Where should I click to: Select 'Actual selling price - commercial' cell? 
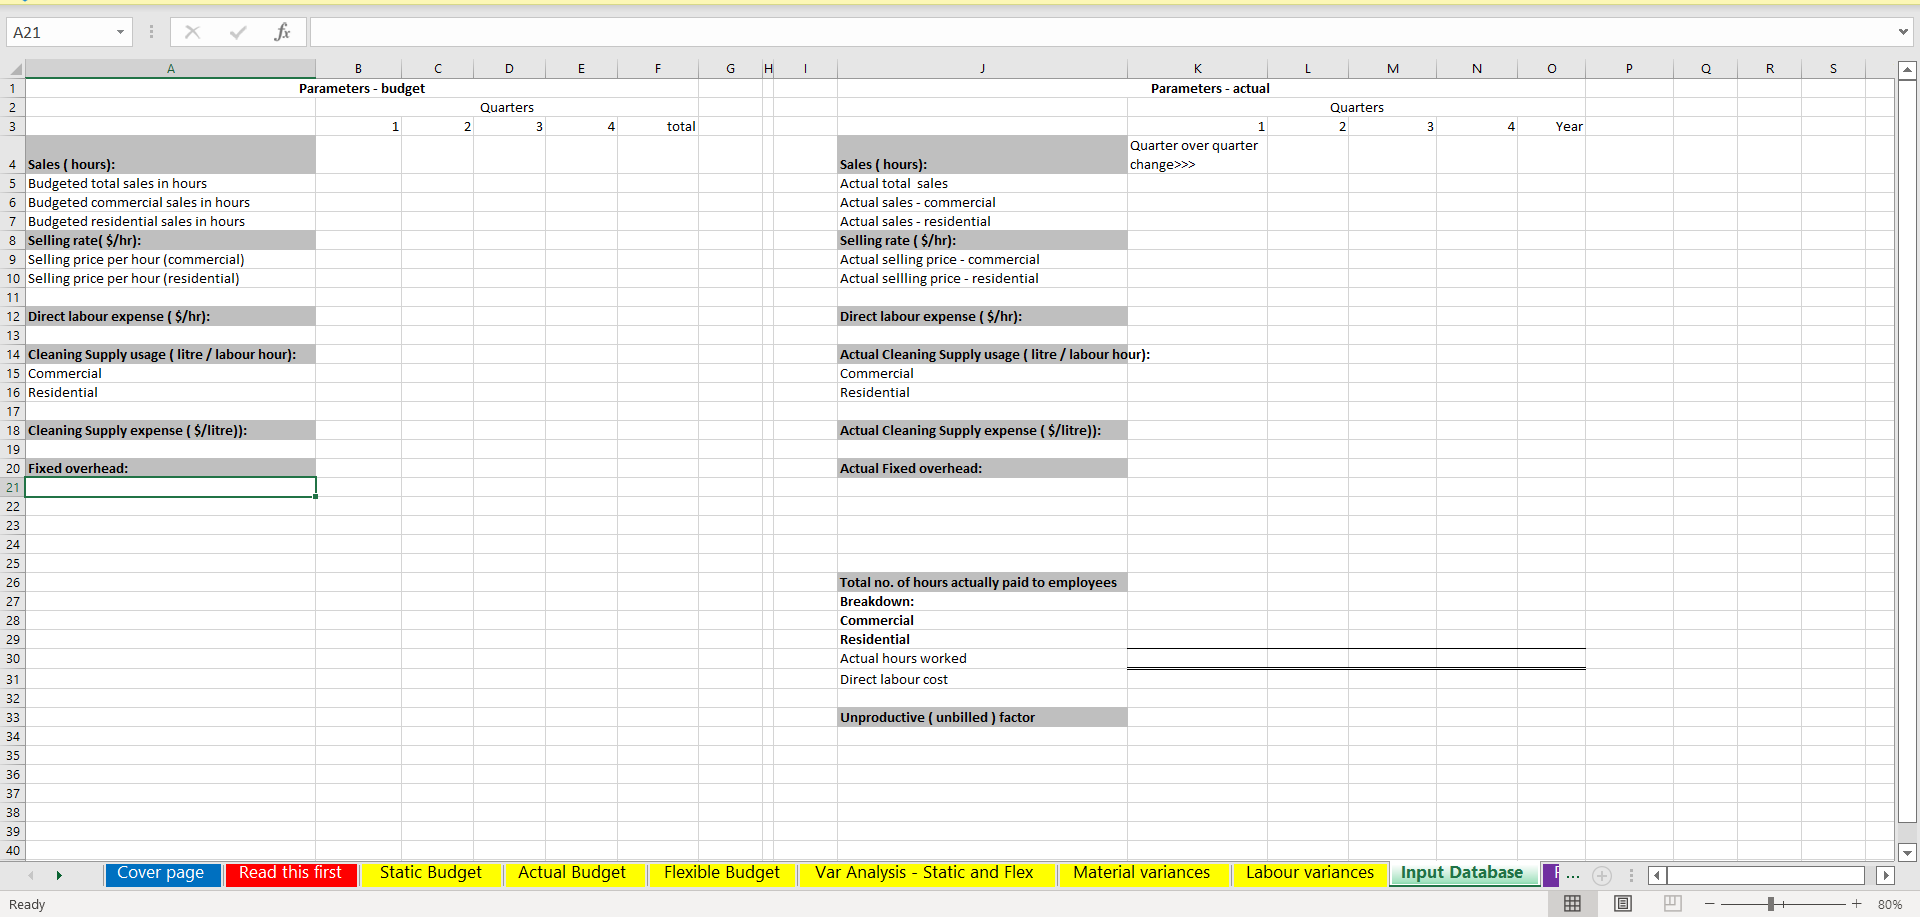click(x=982, y=259)
